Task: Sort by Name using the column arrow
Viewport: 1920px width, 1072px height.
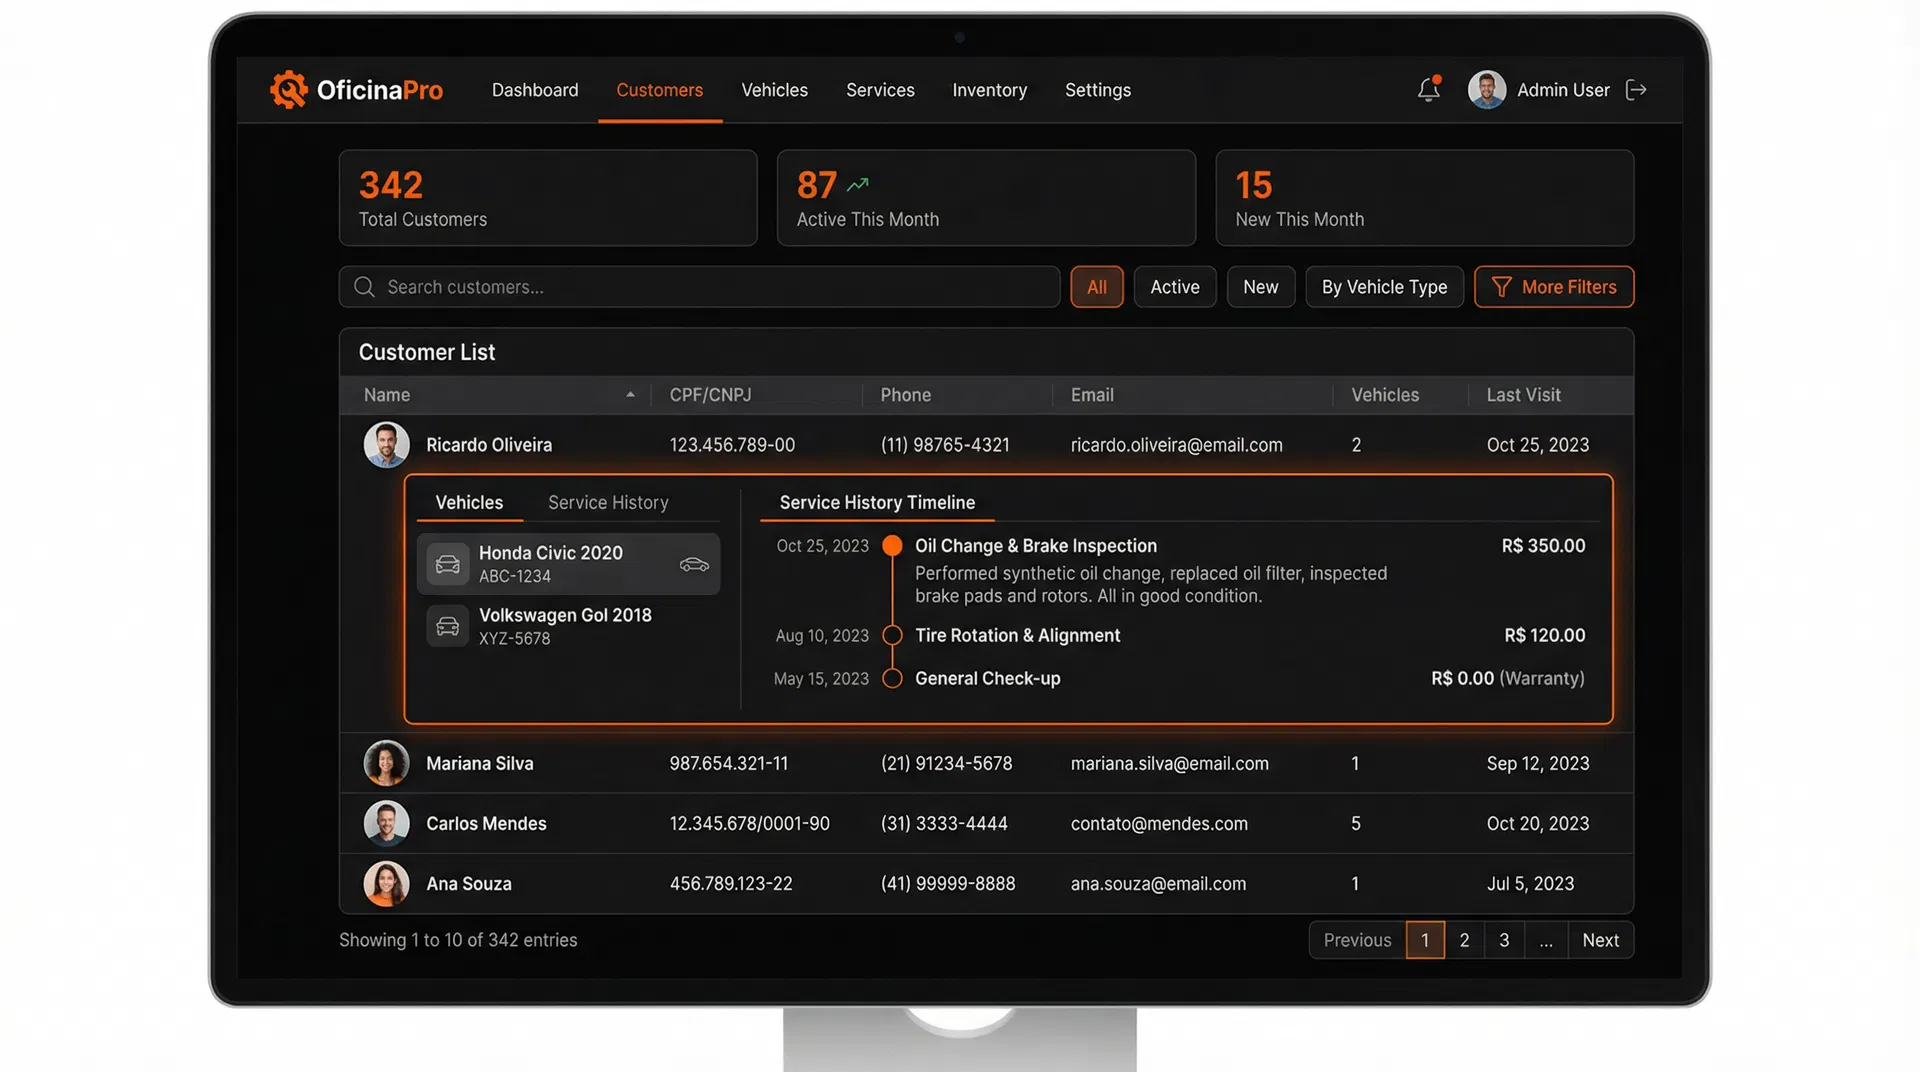Action: (x=630, y=395)
